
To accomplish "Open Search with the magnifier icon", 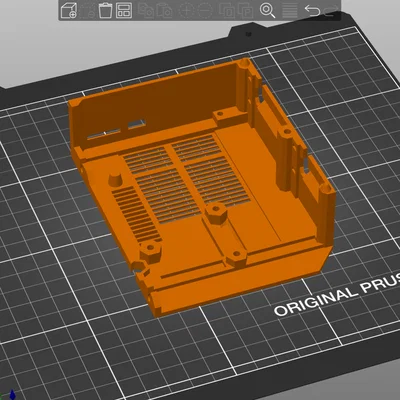I will pyautogui.click(x=267, y=10).
